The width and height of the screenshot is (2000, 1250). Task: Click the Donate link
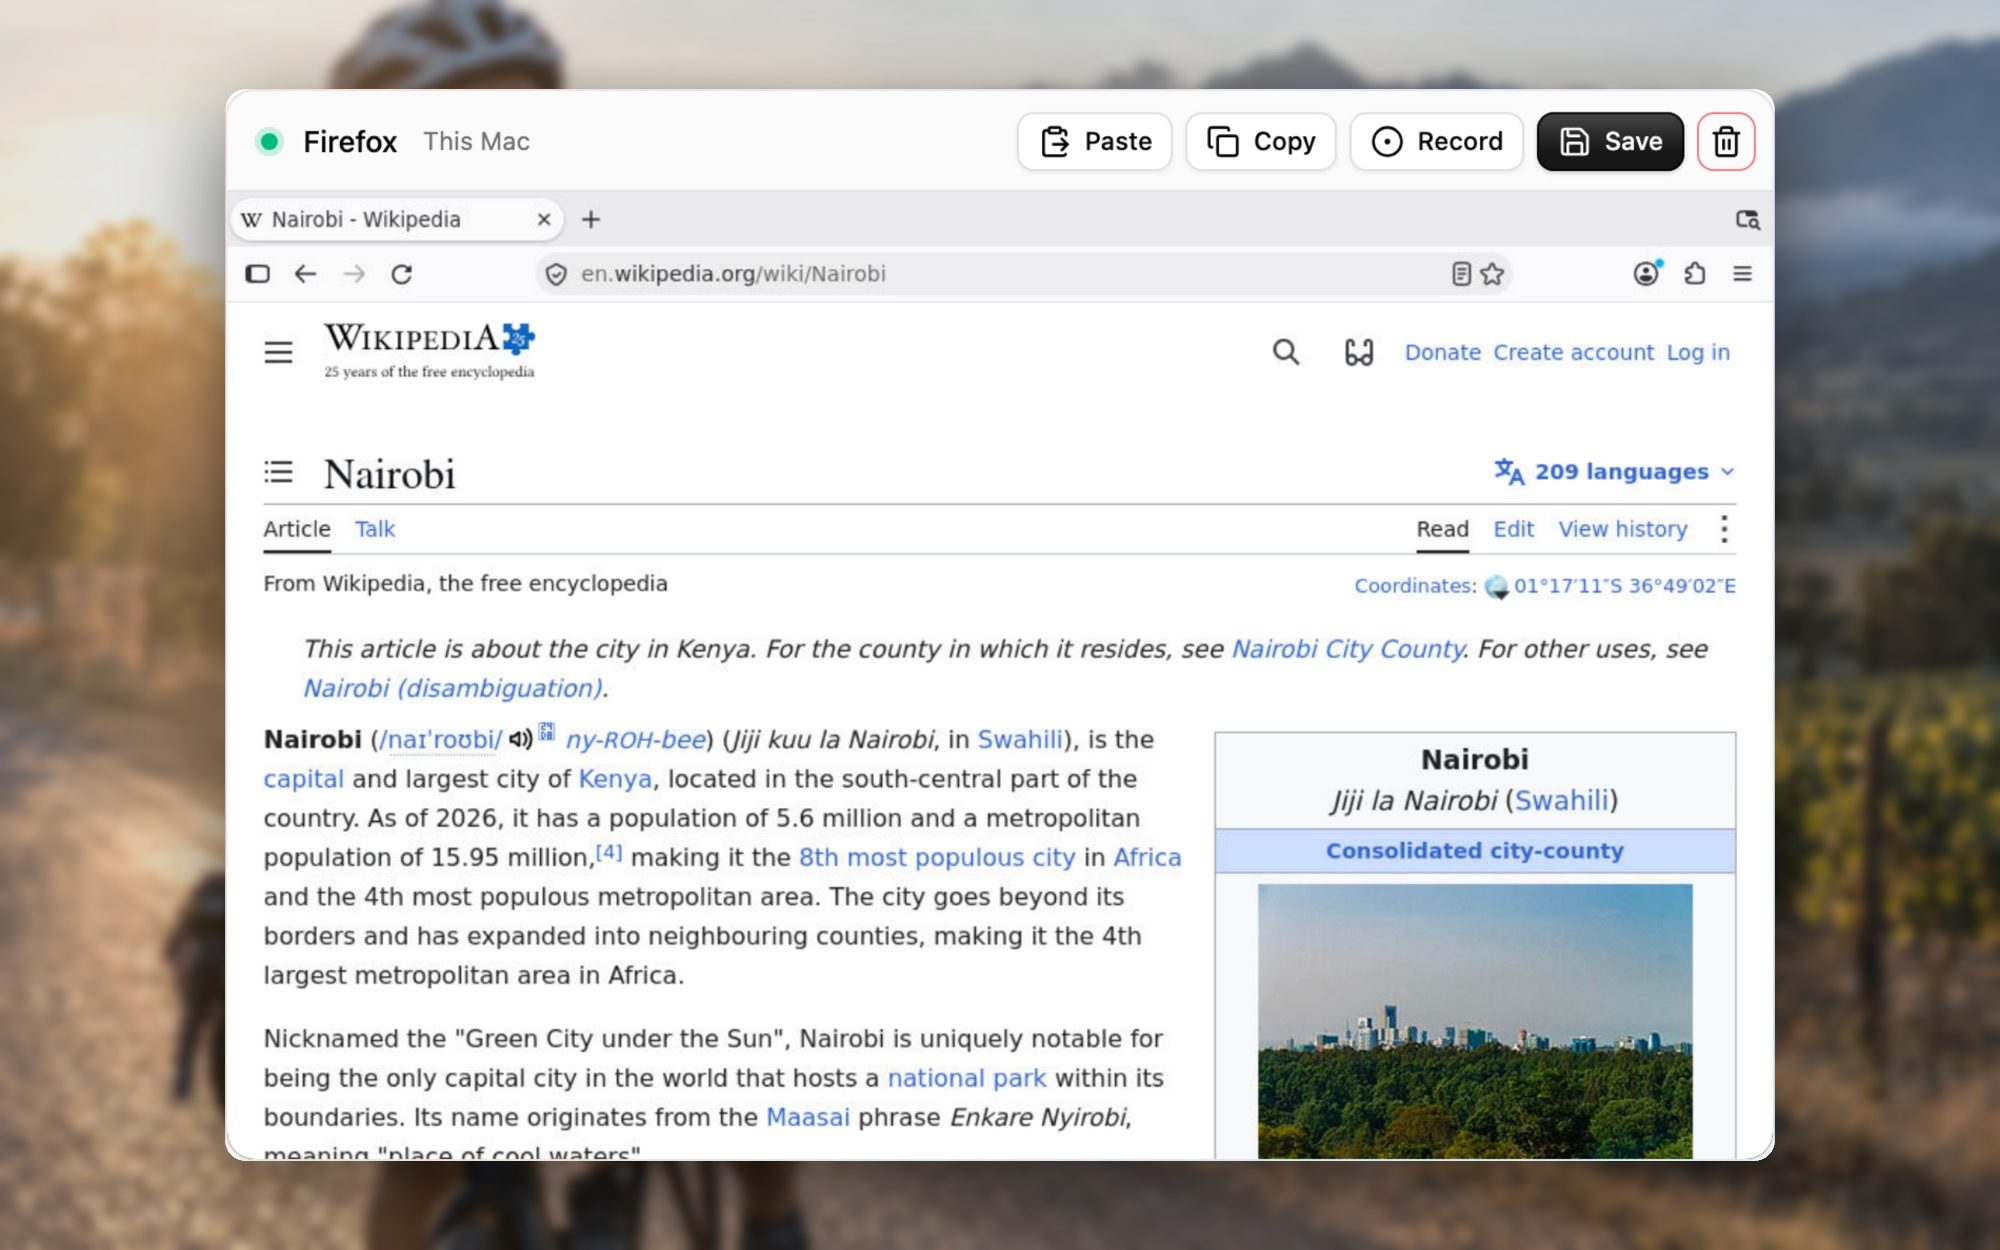pos(1442,352)
